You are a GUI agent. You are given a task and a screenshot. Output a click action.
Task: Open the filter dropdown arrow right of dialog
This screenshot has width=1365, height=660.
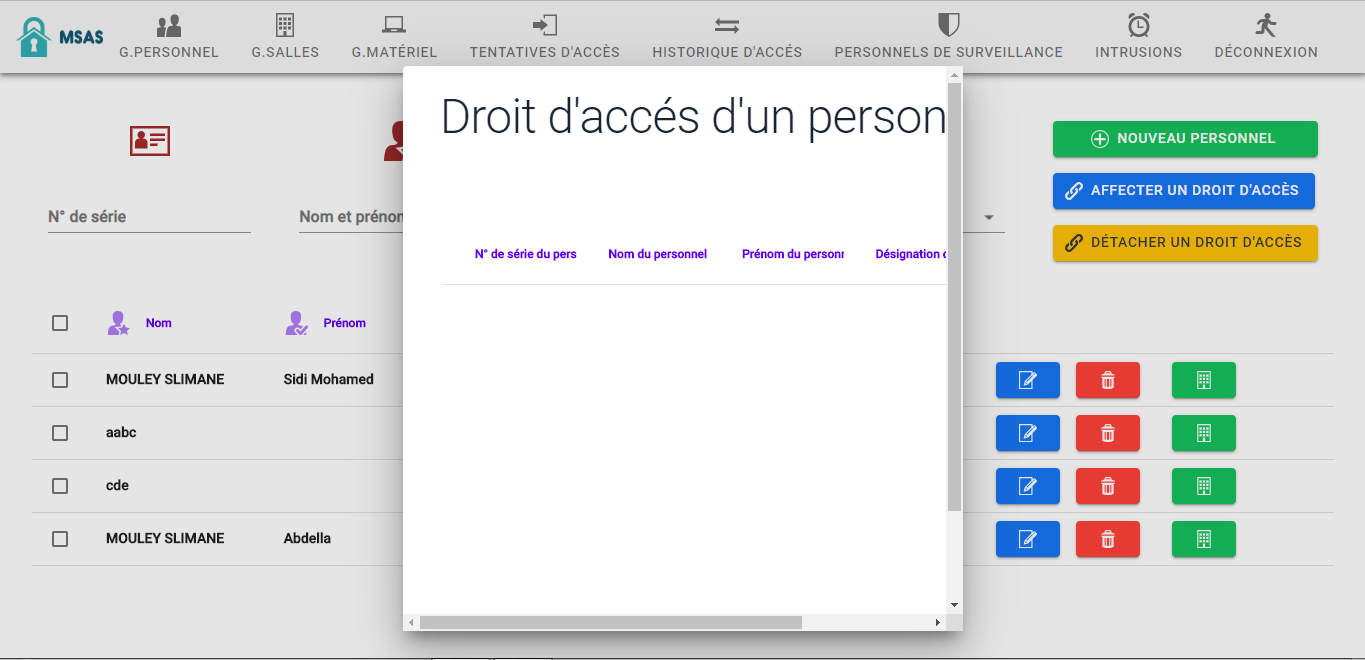point(989,217)
